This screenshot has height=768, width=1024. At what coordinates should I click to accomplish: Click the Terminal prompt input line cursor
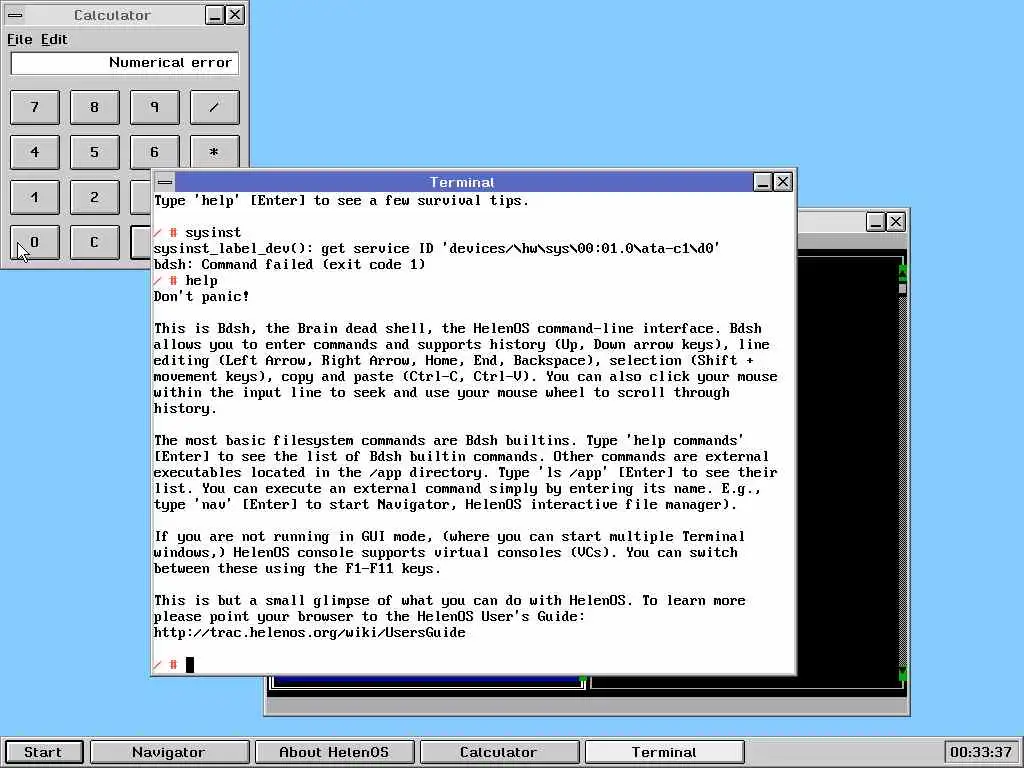[x=190, y=665]
